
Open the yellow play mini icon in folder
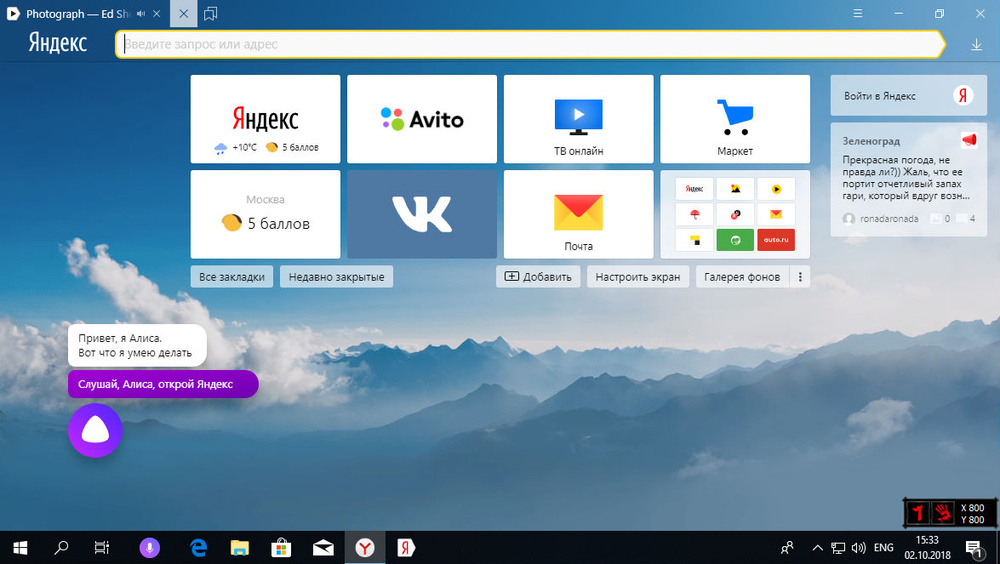[776, 189]
